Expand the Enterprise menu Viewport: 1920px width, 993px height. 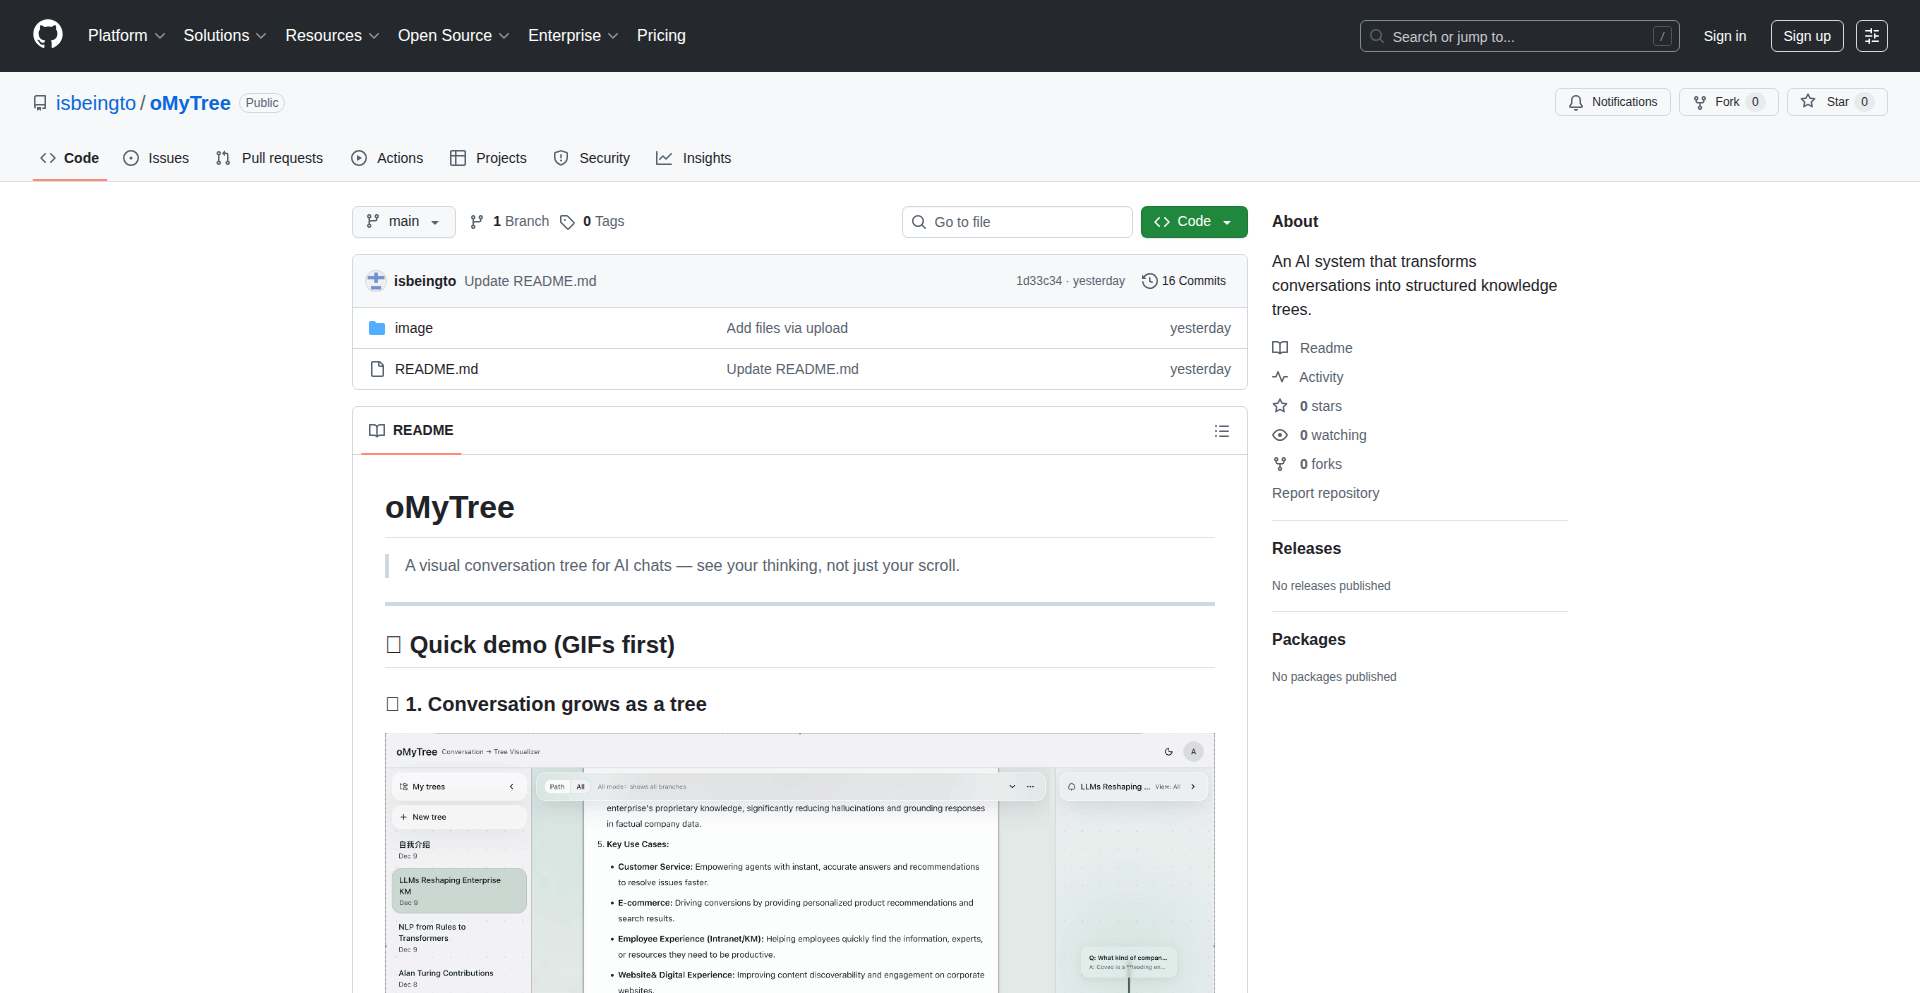(x=573, y=36)
